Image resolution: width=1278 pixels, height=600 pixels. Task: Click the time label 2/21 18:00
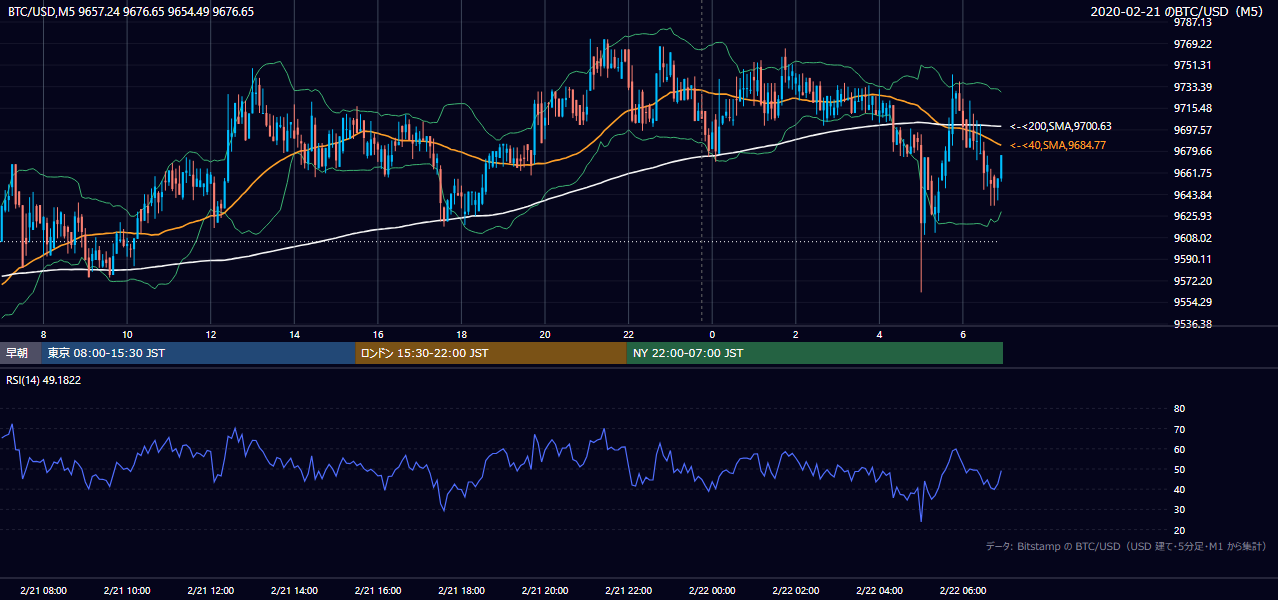point(461,591)
